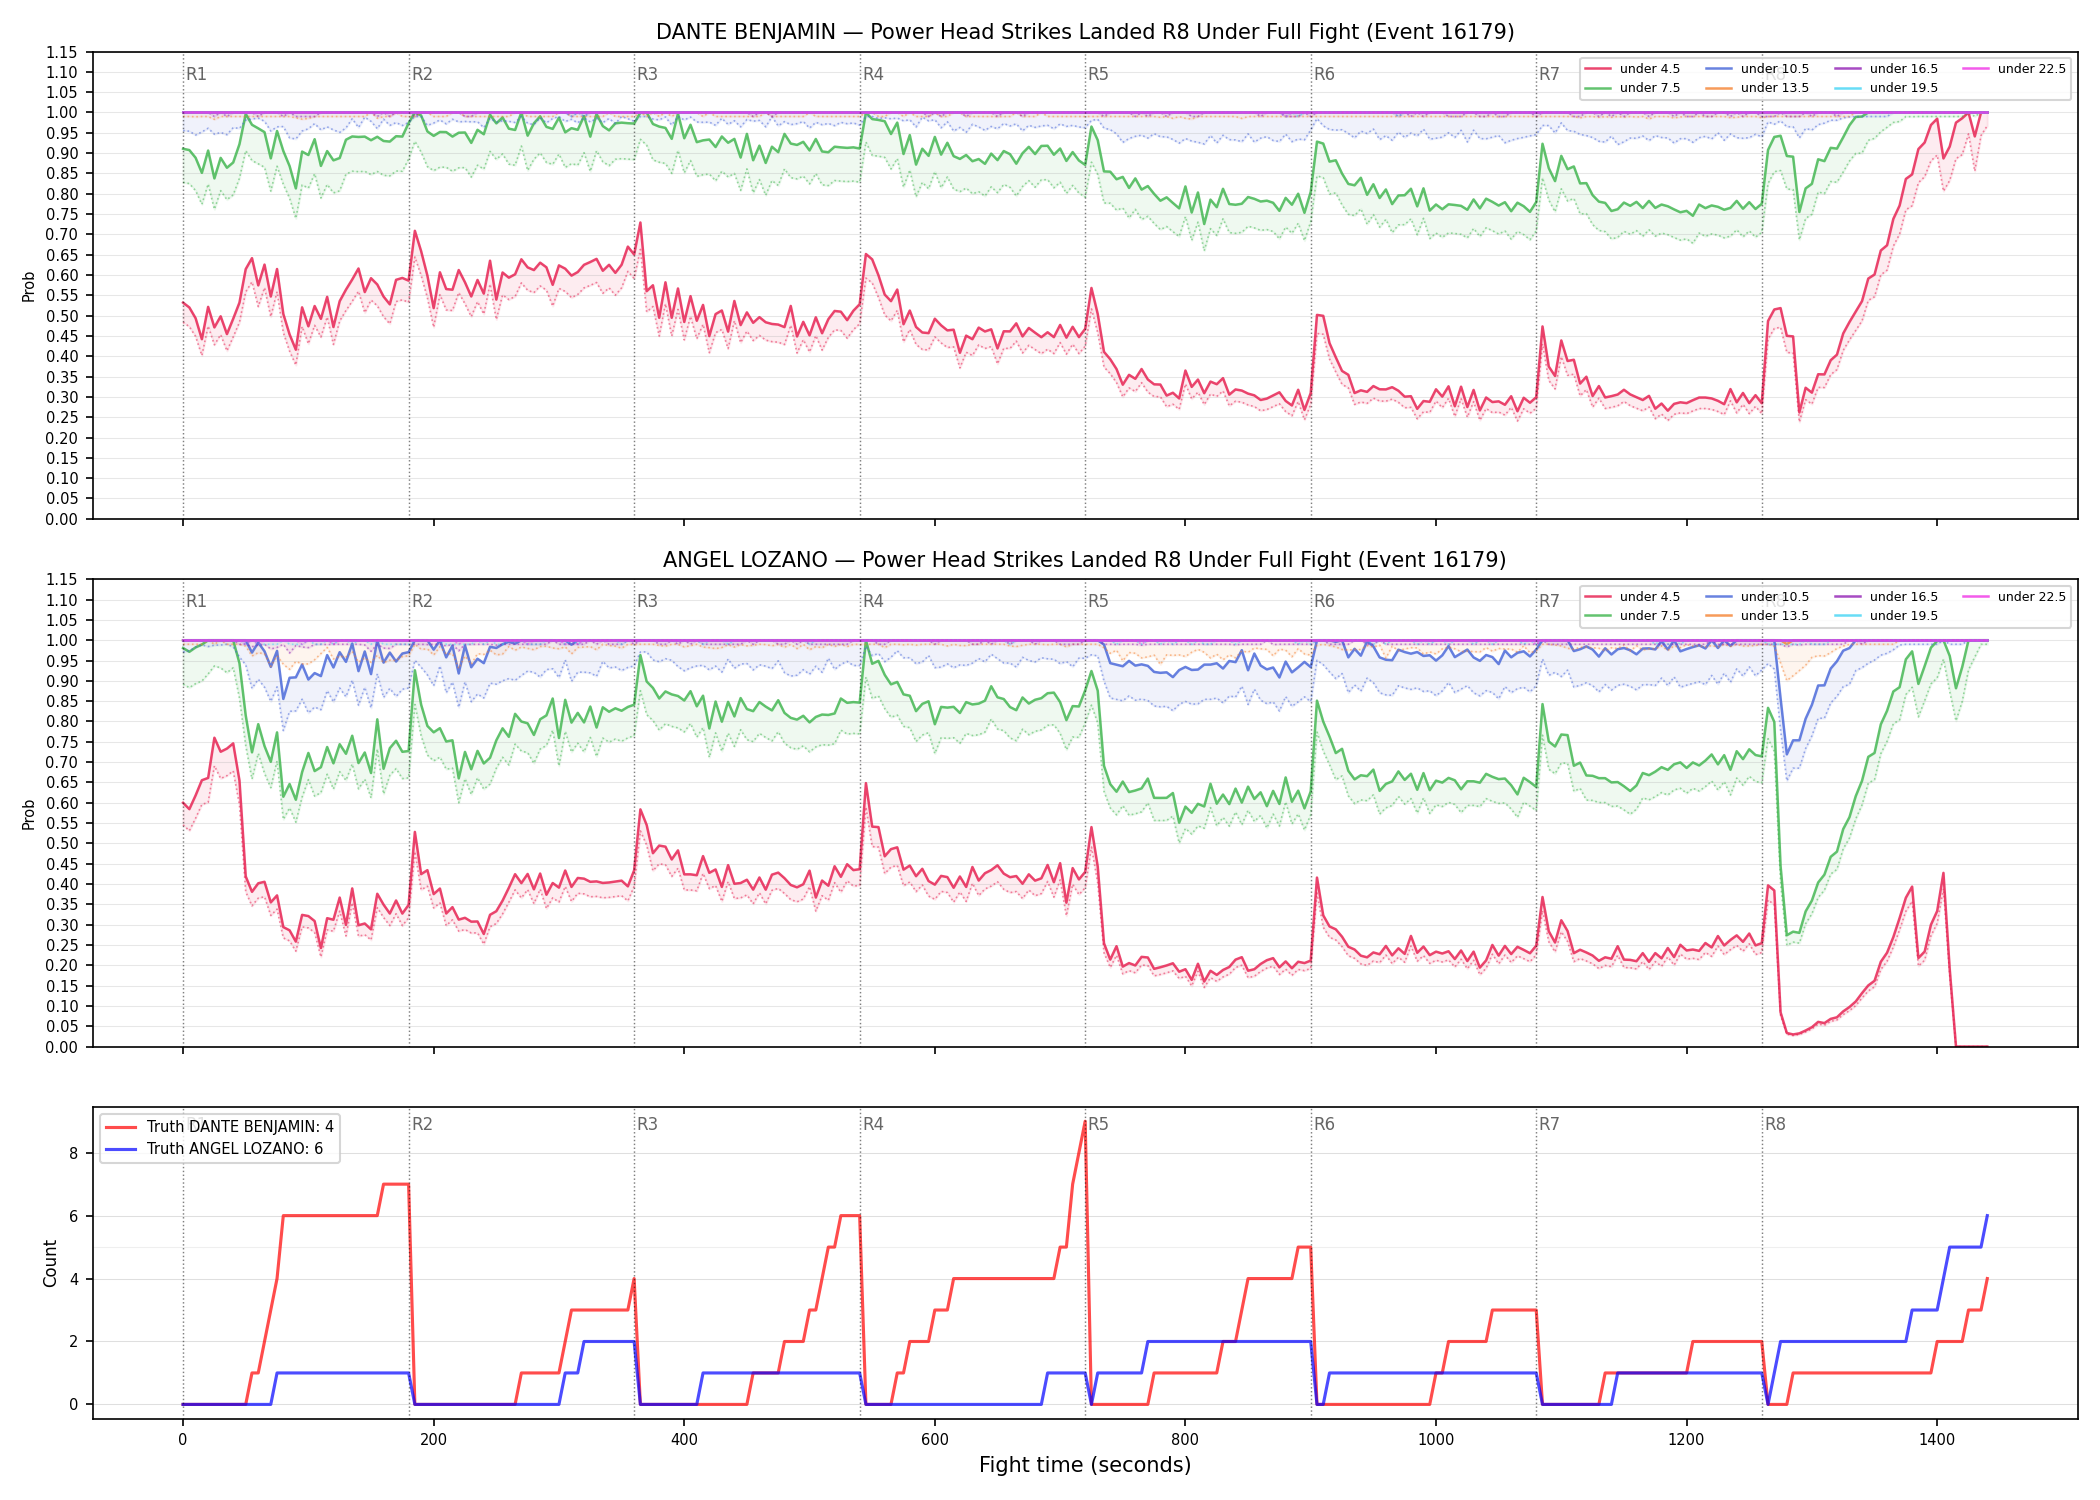Click R8 label in the Count chart
Viewport: 2100px width, 1500px height.
(1775, 1124)
